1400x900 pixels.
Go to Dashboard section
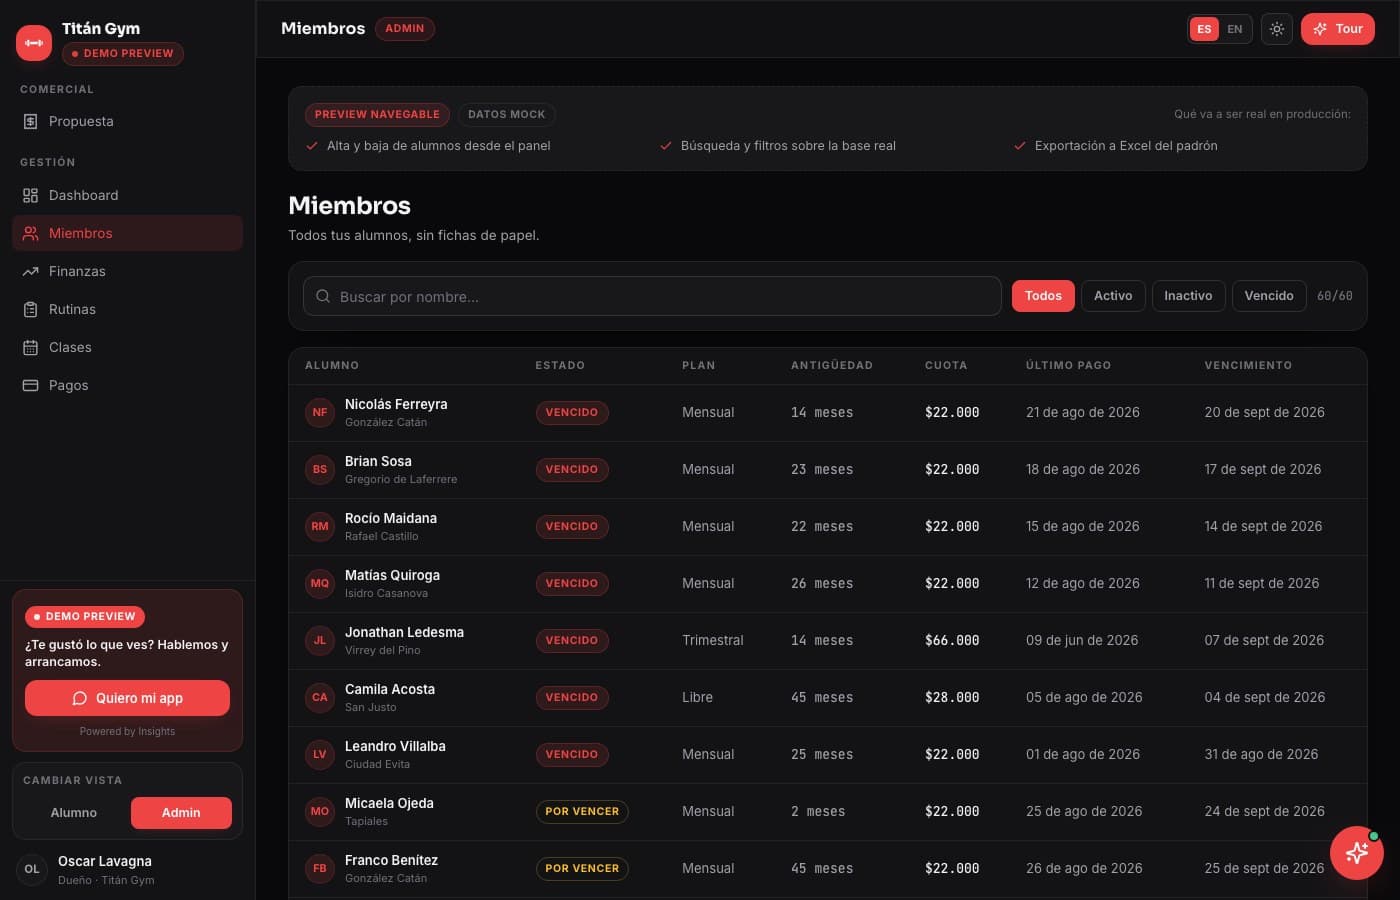[x=127, y=195]
